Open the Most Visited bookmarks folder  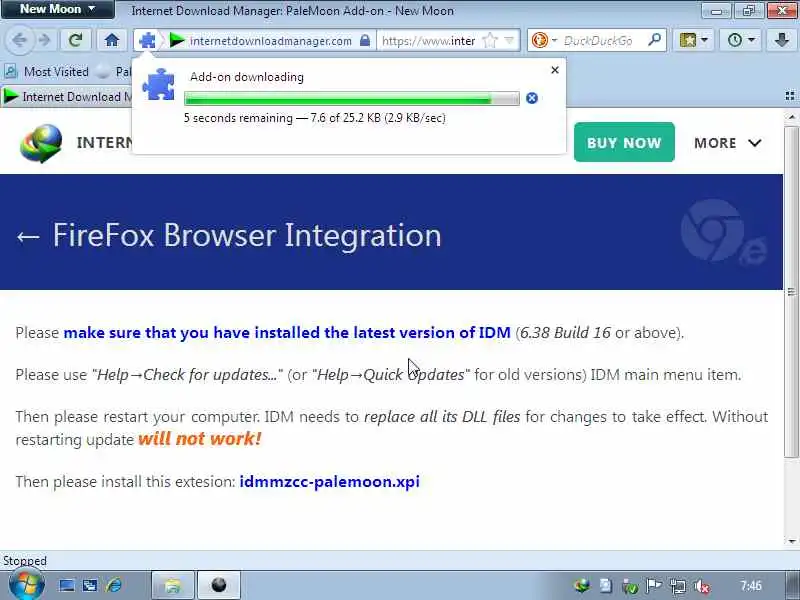(47, 71)
